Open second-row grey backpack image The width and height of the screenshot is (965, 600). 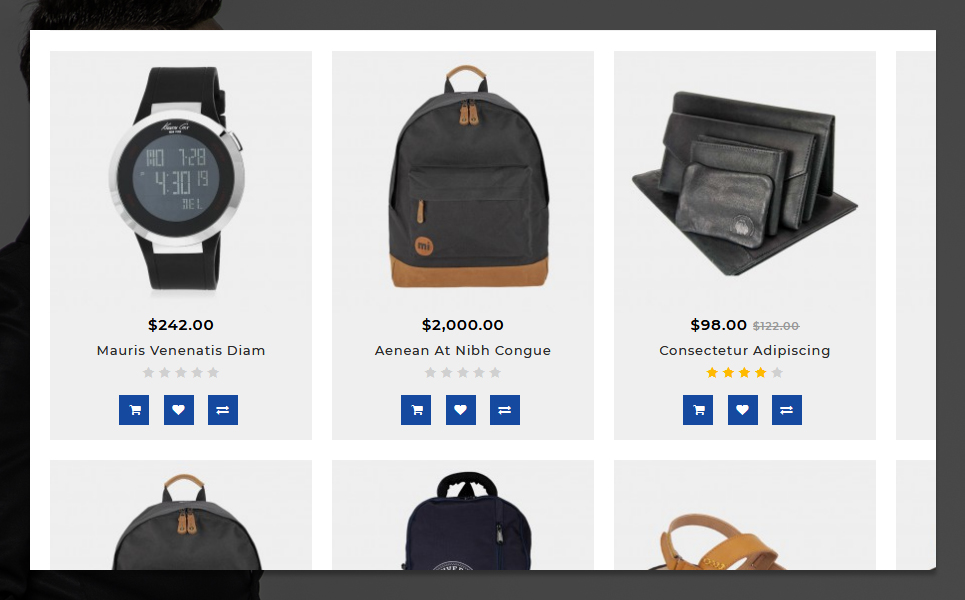[x=186, y=521]
